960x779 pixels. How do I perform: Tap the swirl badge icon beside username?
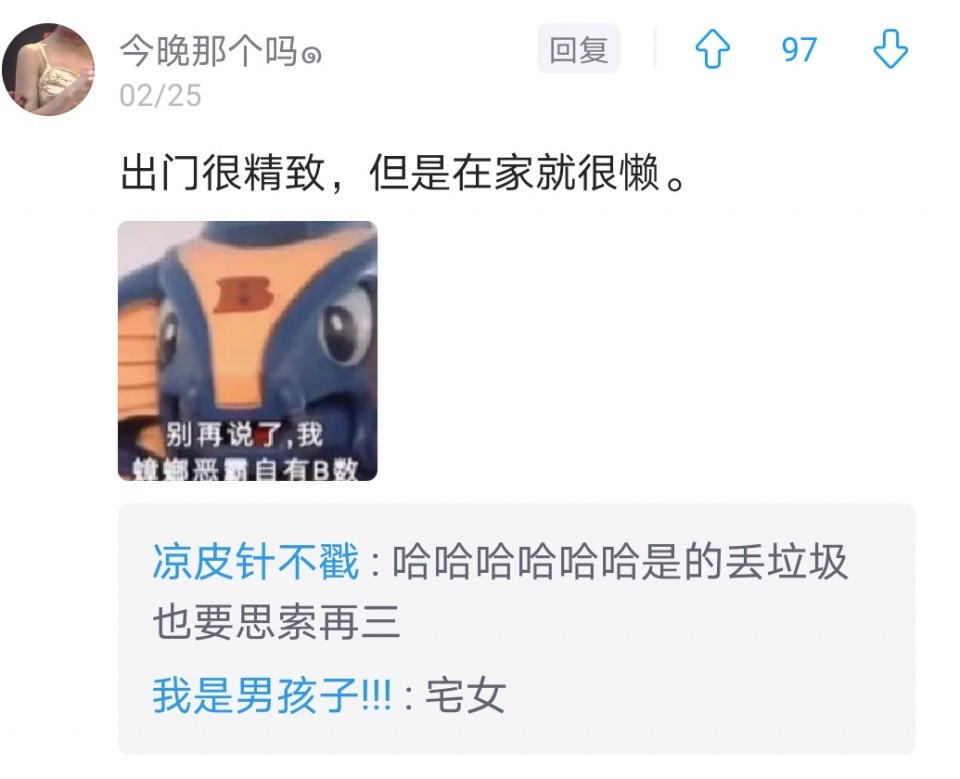pyautogui.click(x=312, y=57)
